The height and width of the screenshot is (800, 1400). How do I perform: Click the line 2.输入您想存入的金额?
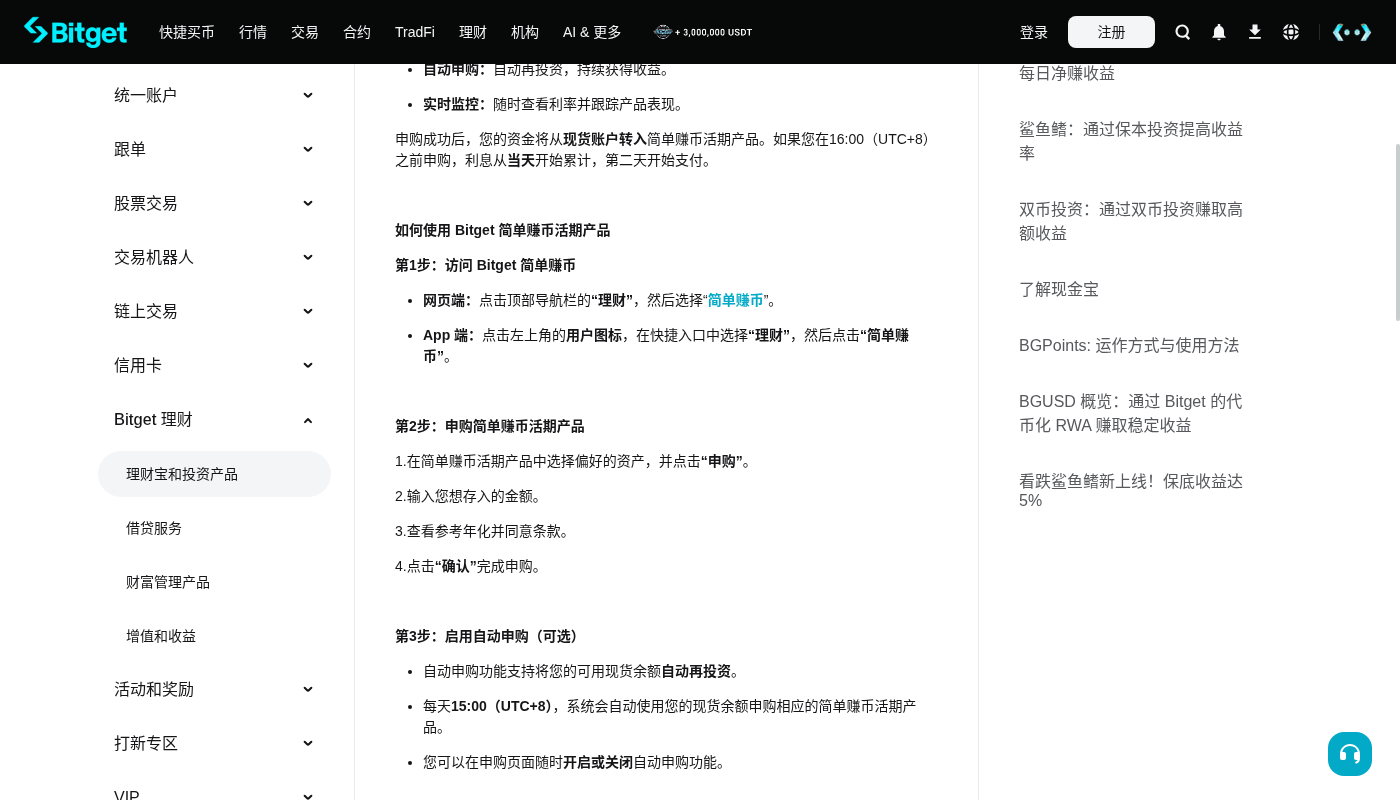pos(471,496)
